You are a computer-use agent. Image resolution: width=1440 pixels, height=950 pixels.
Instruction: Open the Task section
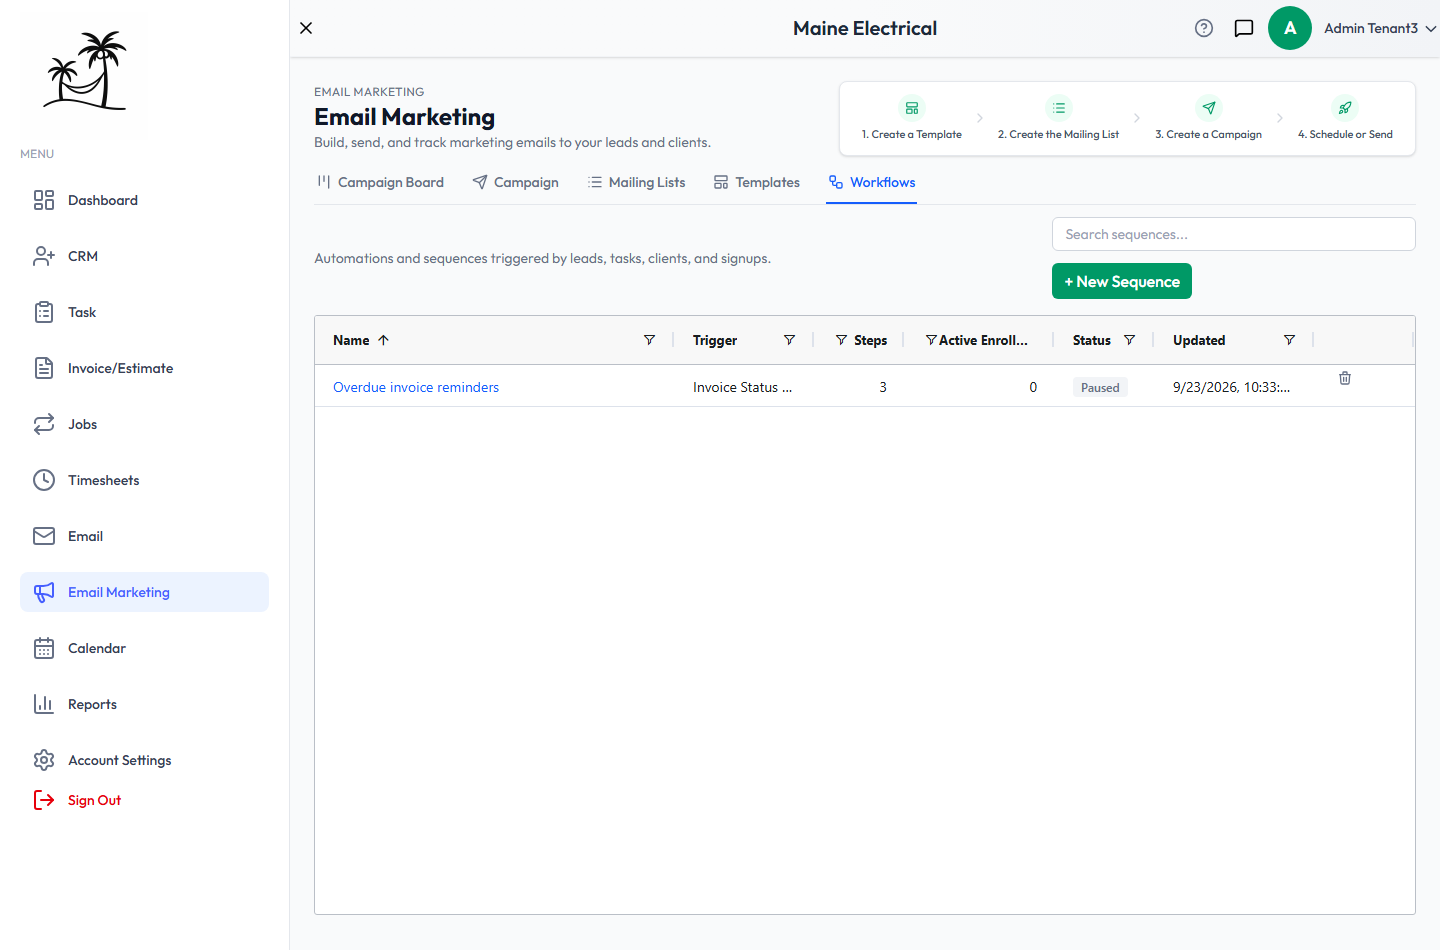point(144,312)
